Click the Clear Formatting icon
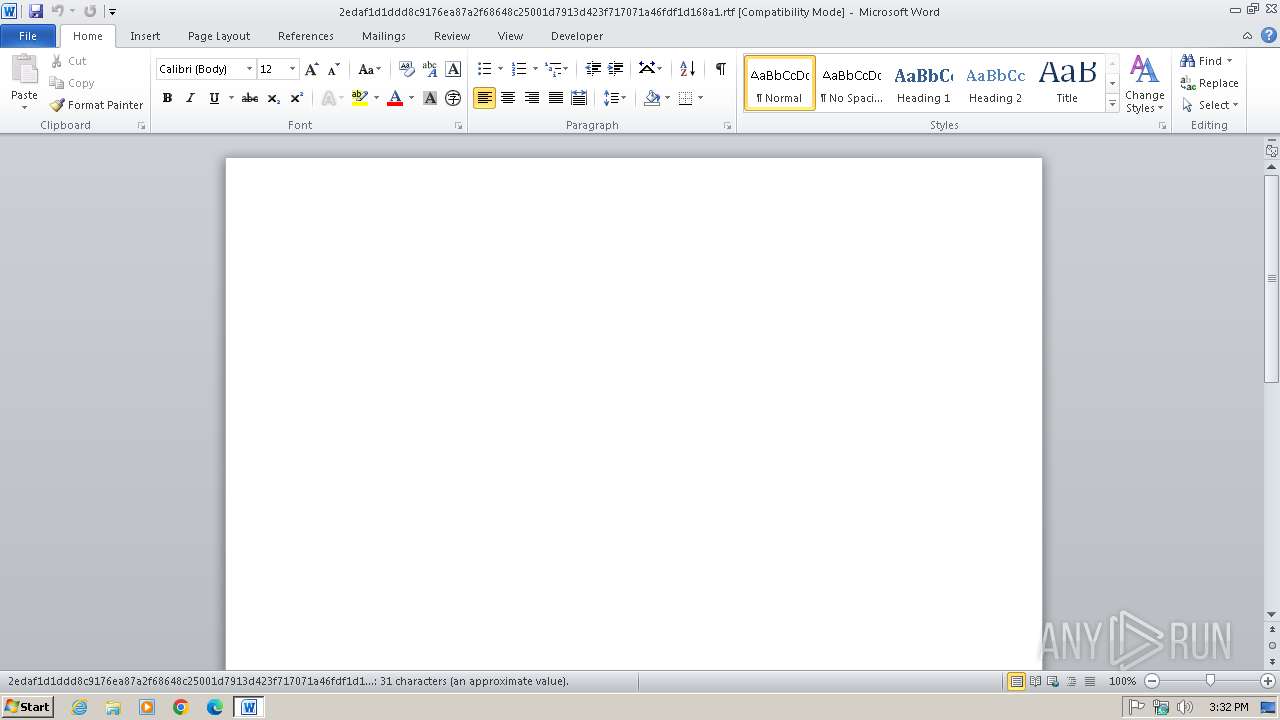Image resolution: width=1280 pixels, height=720 pixels. pos(406,69)
